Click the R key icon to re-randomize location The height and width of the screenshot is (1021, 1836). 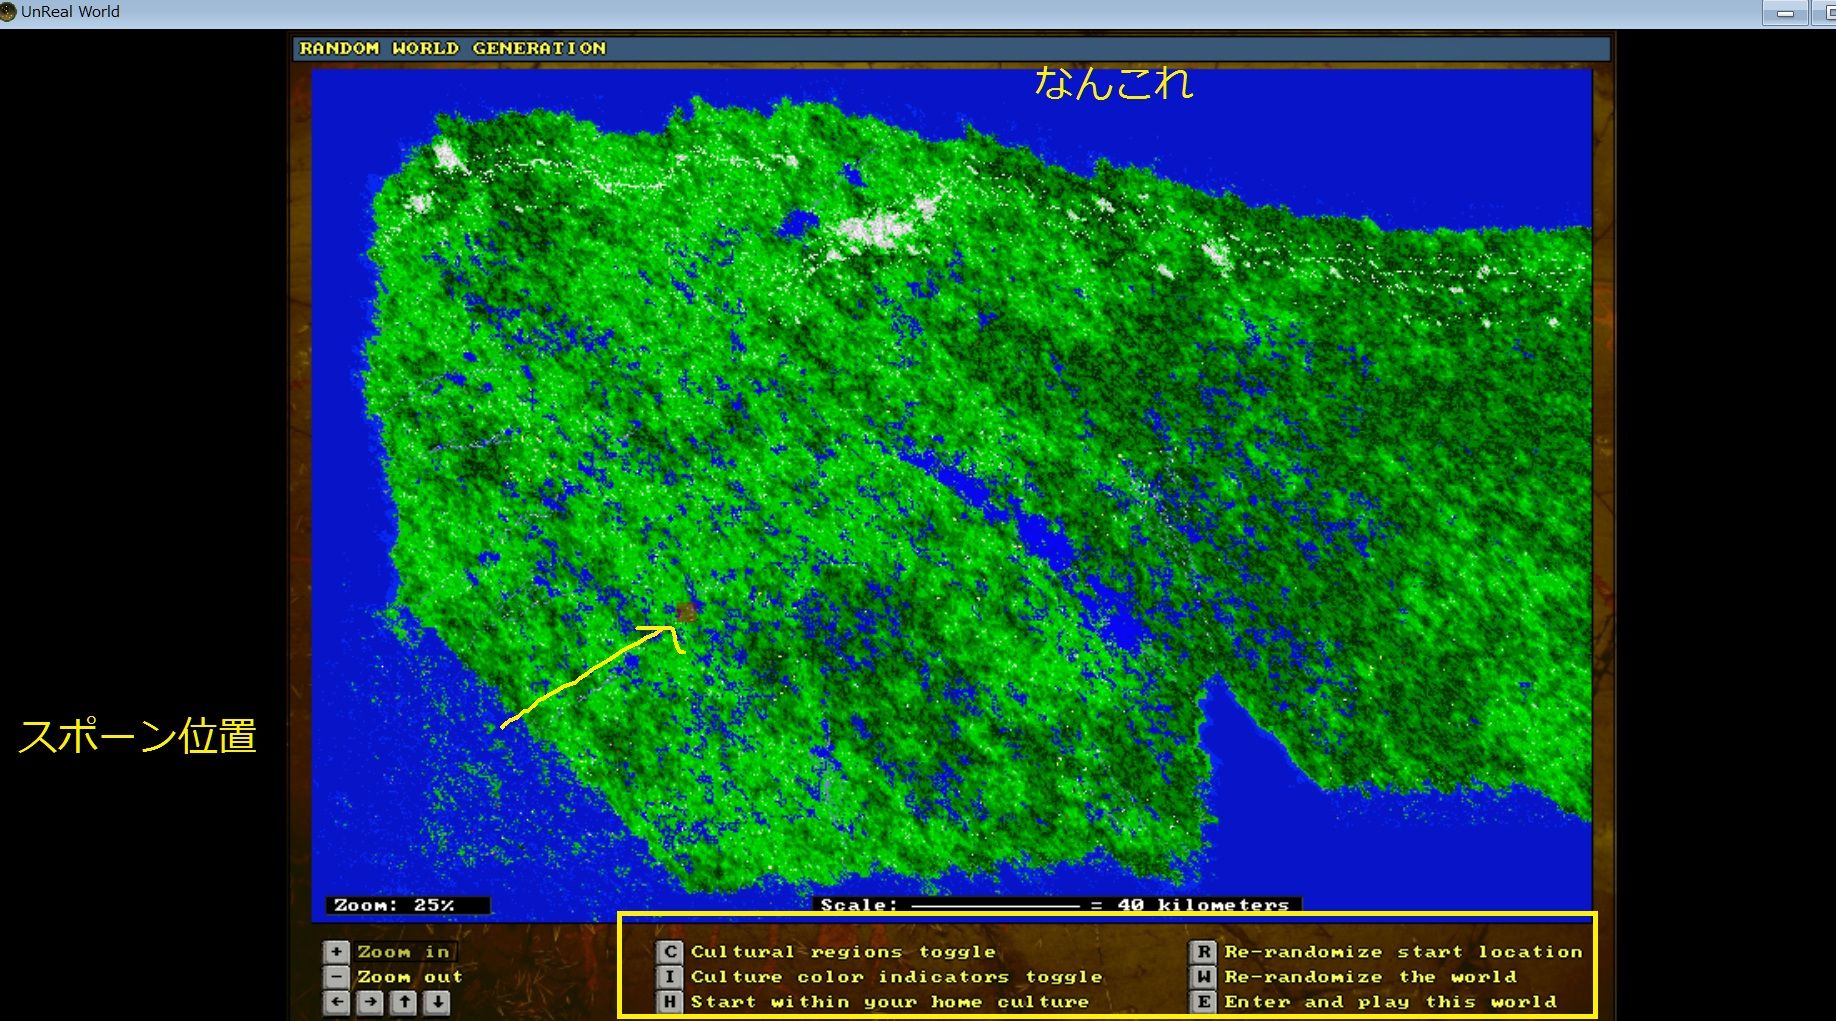(1204, 952)
